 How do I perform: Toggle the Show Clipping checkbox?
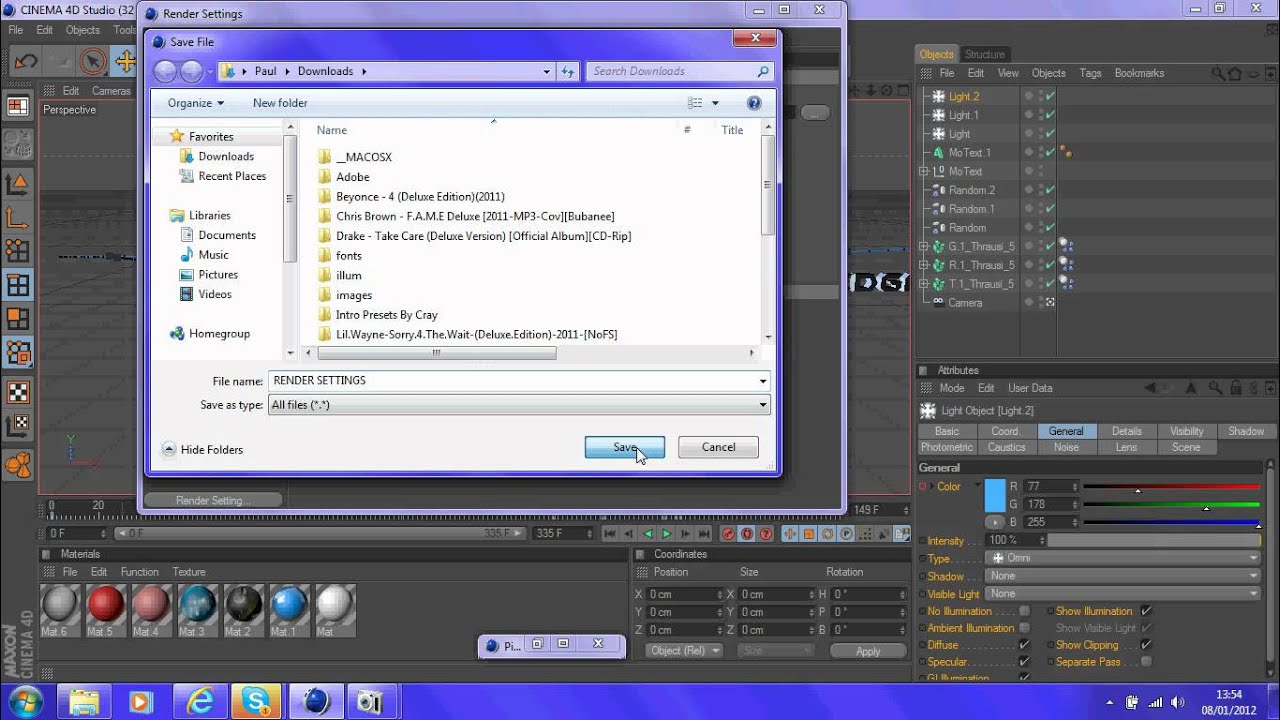1146,645
